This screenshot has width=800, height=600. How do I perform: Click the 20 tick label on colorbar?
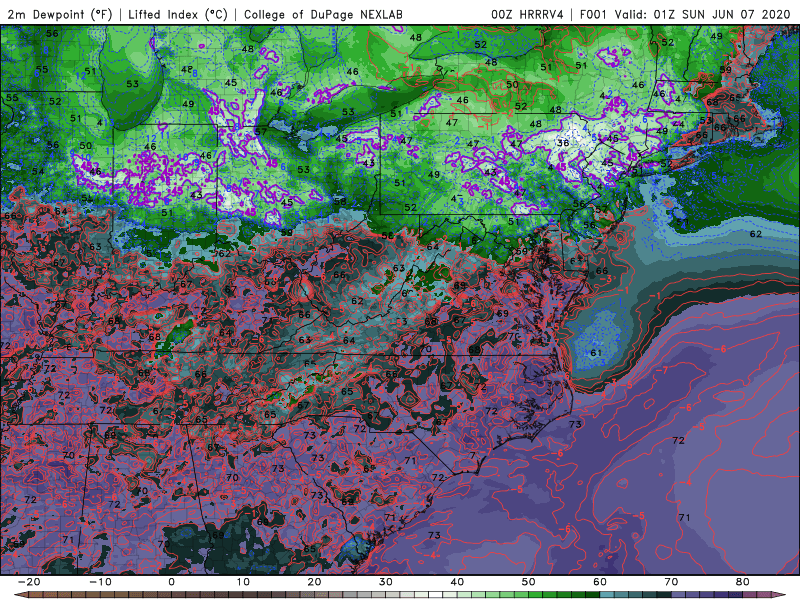tap(314, 582)
